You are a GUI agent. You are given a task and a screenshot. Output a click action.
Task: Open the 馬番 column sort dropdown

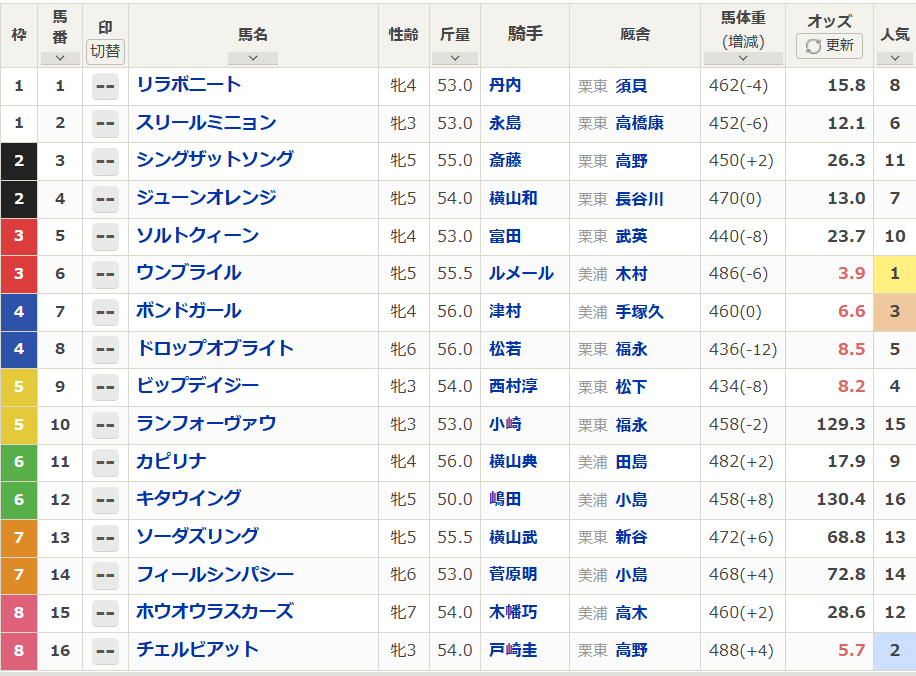[60, 58]
